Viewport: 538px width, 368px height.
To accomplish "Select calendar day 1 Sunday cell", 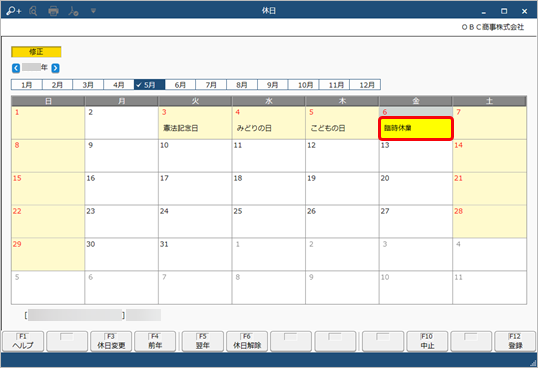I will (48, 123).
